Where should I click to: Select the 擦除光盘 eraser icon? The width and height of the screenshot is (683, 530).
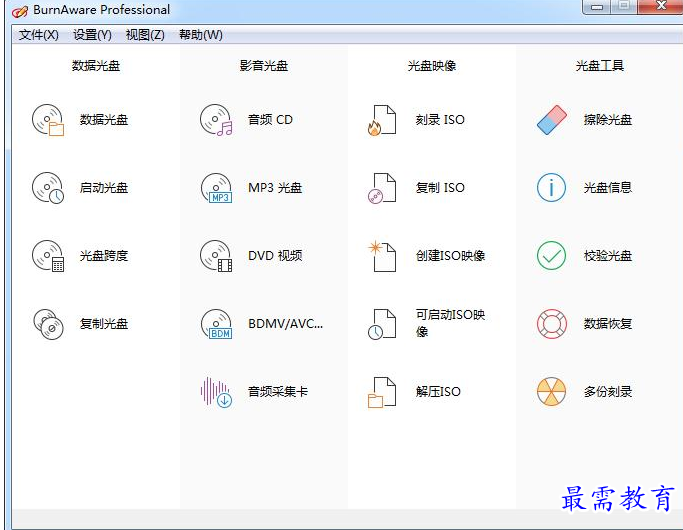coord(551,120)
